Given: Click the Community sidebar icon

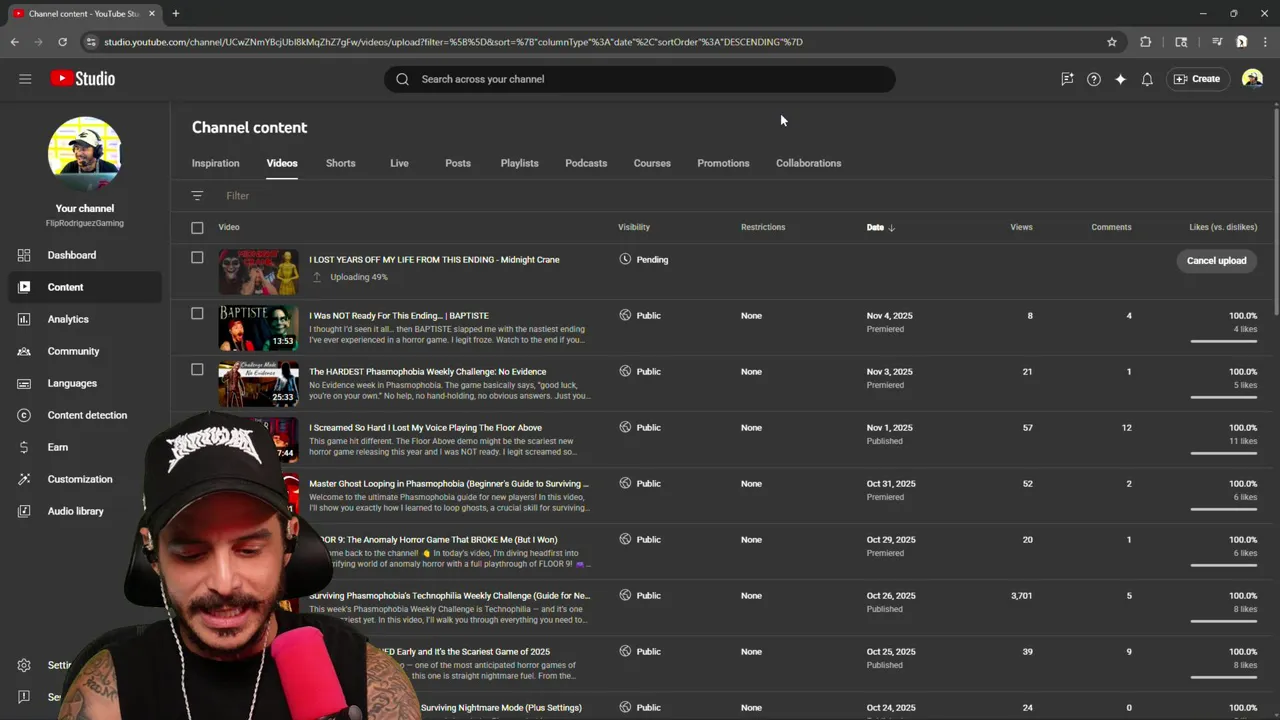Looking at the screenshot, I should pyautogui.click(x=24, y=351).
